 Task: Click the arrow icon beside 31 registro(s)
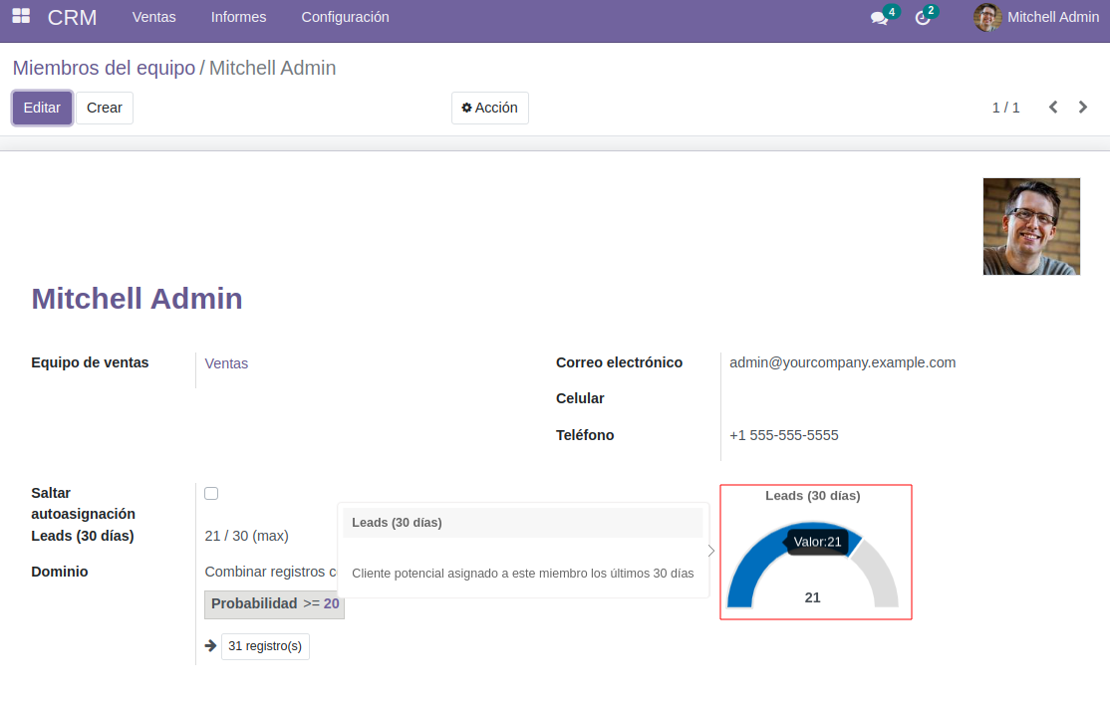[x=210, y=645]
